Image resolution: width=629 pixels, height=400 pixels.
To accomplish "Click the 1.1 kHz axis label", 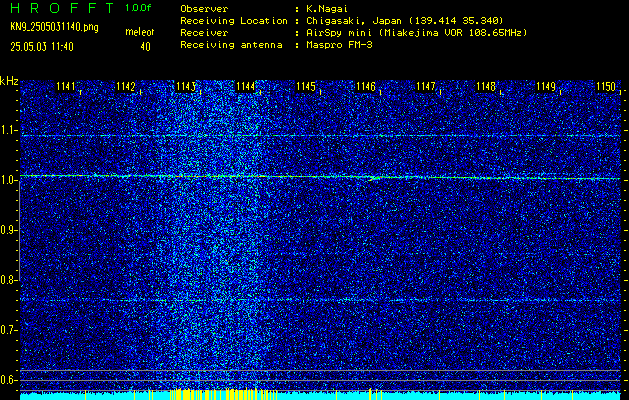I will (8, 130).
